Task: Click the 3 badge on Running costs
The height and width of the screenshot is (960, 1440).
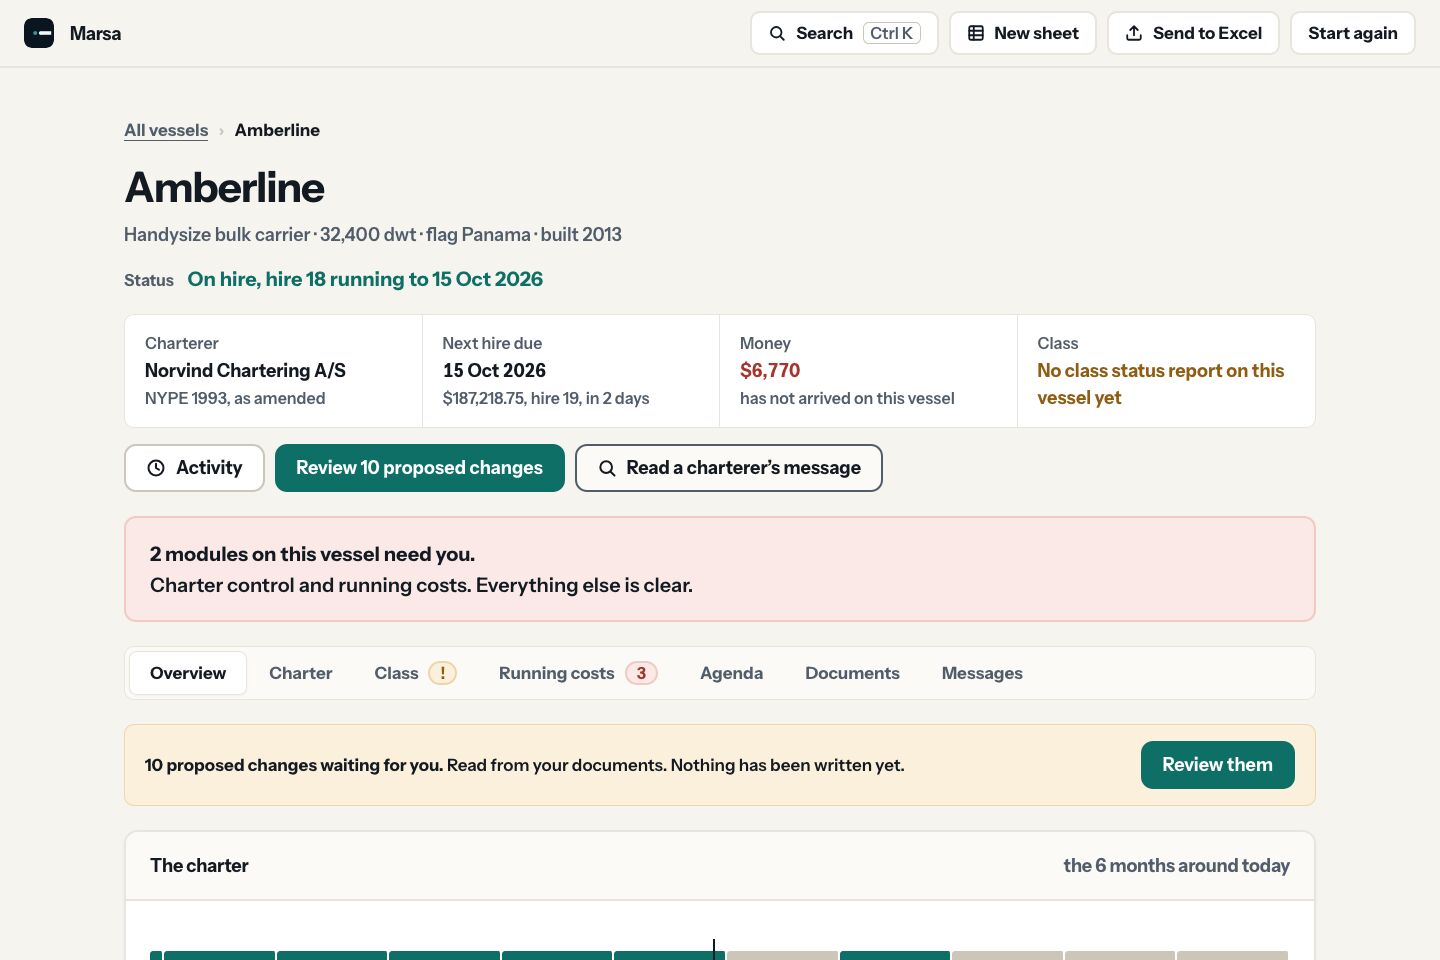Action: (642, 673)
